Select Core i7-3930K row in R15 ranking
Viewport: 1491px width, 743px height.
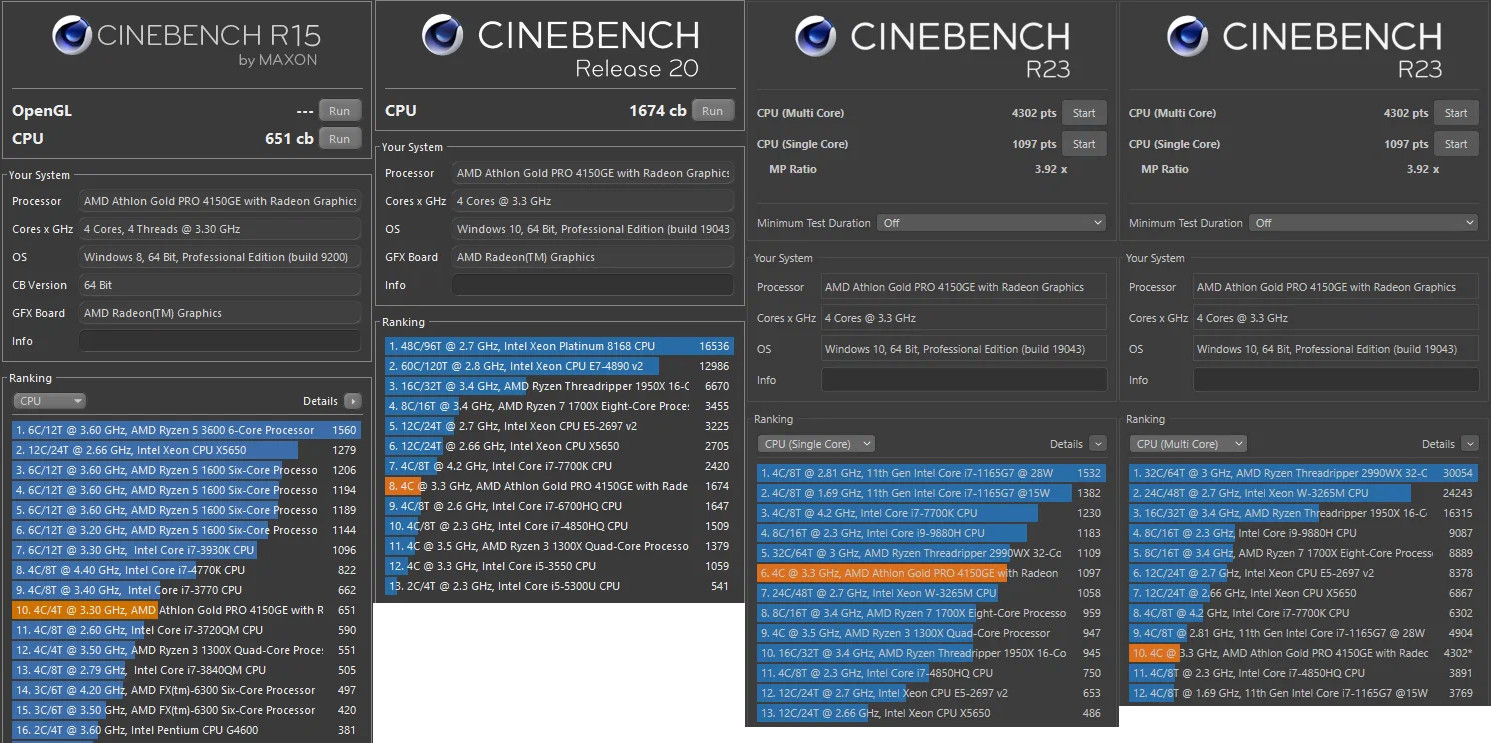coord(187,550)
